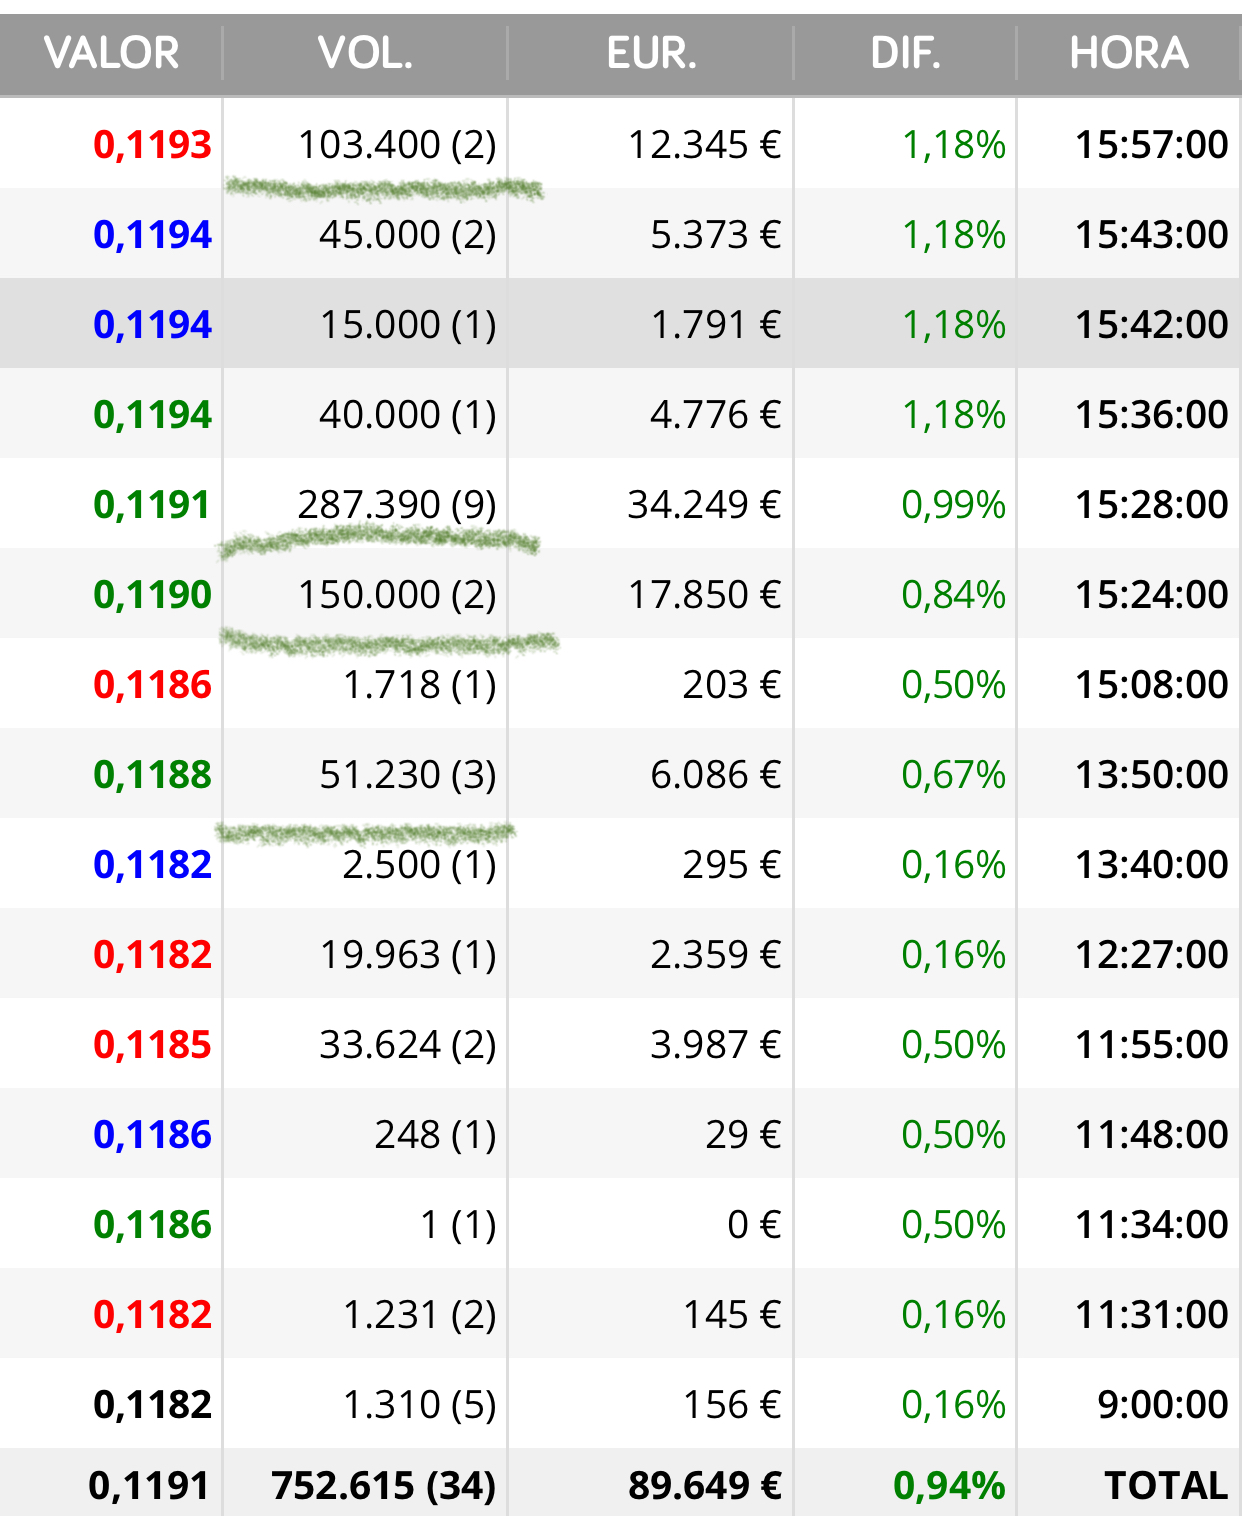Screen dimensions: 1242x1516
Task: Select the DIF. column header
Action: click(x=905, y=53)
